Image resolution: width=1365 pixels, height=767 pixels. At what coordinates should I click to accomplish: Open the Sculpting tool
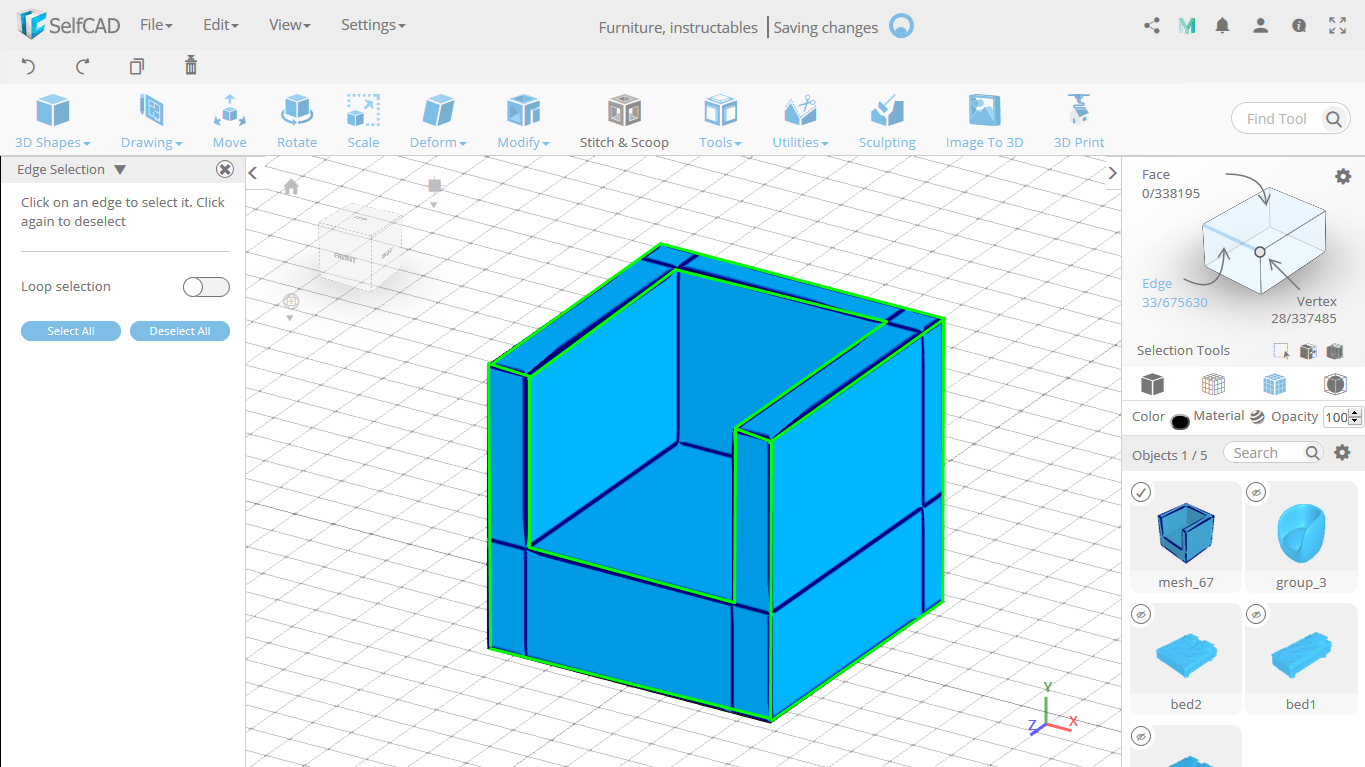887,121
